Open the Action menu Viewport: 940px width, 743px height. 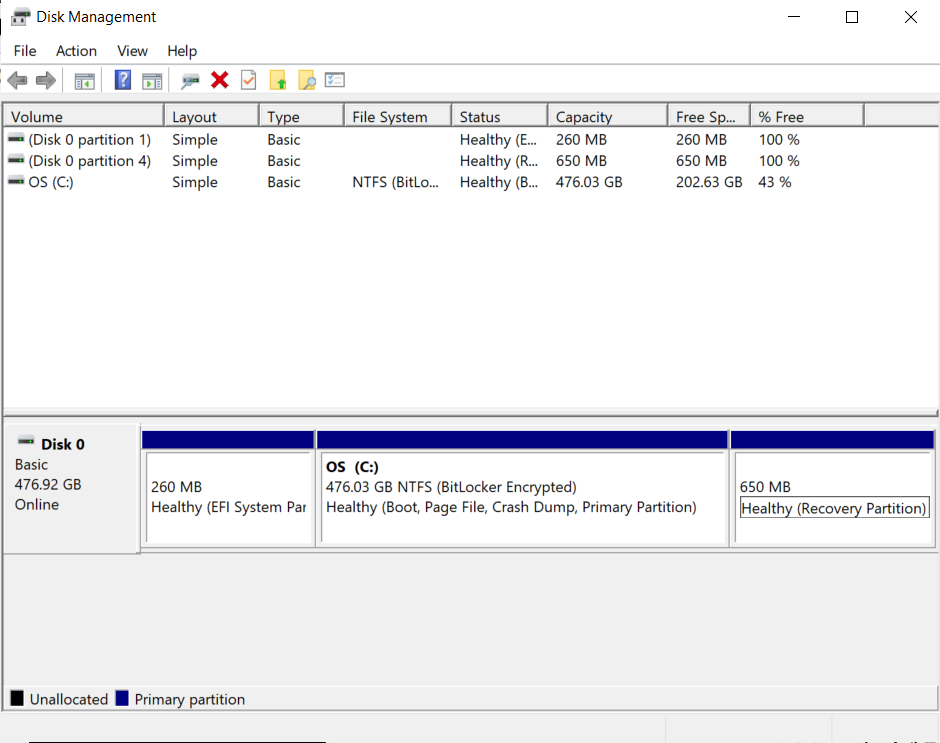(76, 51)
